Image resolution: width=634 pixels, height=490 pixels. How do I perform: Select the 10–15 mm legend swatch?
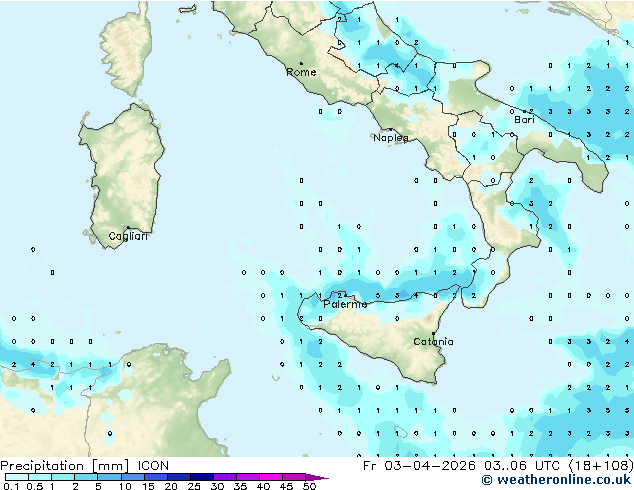[133, 477]
